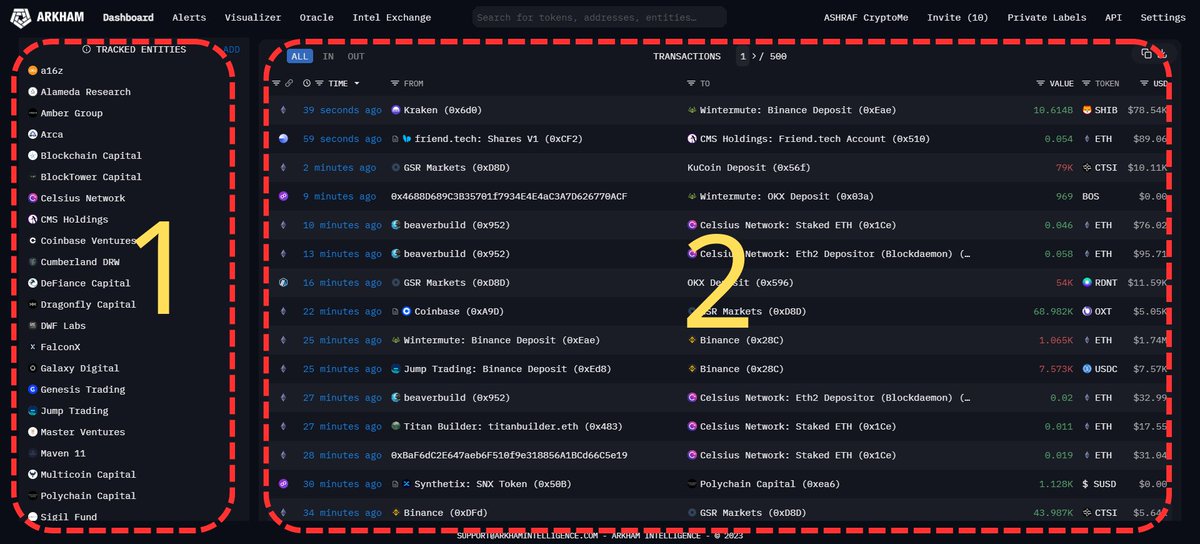This screenshot has width=1200, height=544.
Task: Copy transactions with the copy icon
Action: pos(1147,55)
